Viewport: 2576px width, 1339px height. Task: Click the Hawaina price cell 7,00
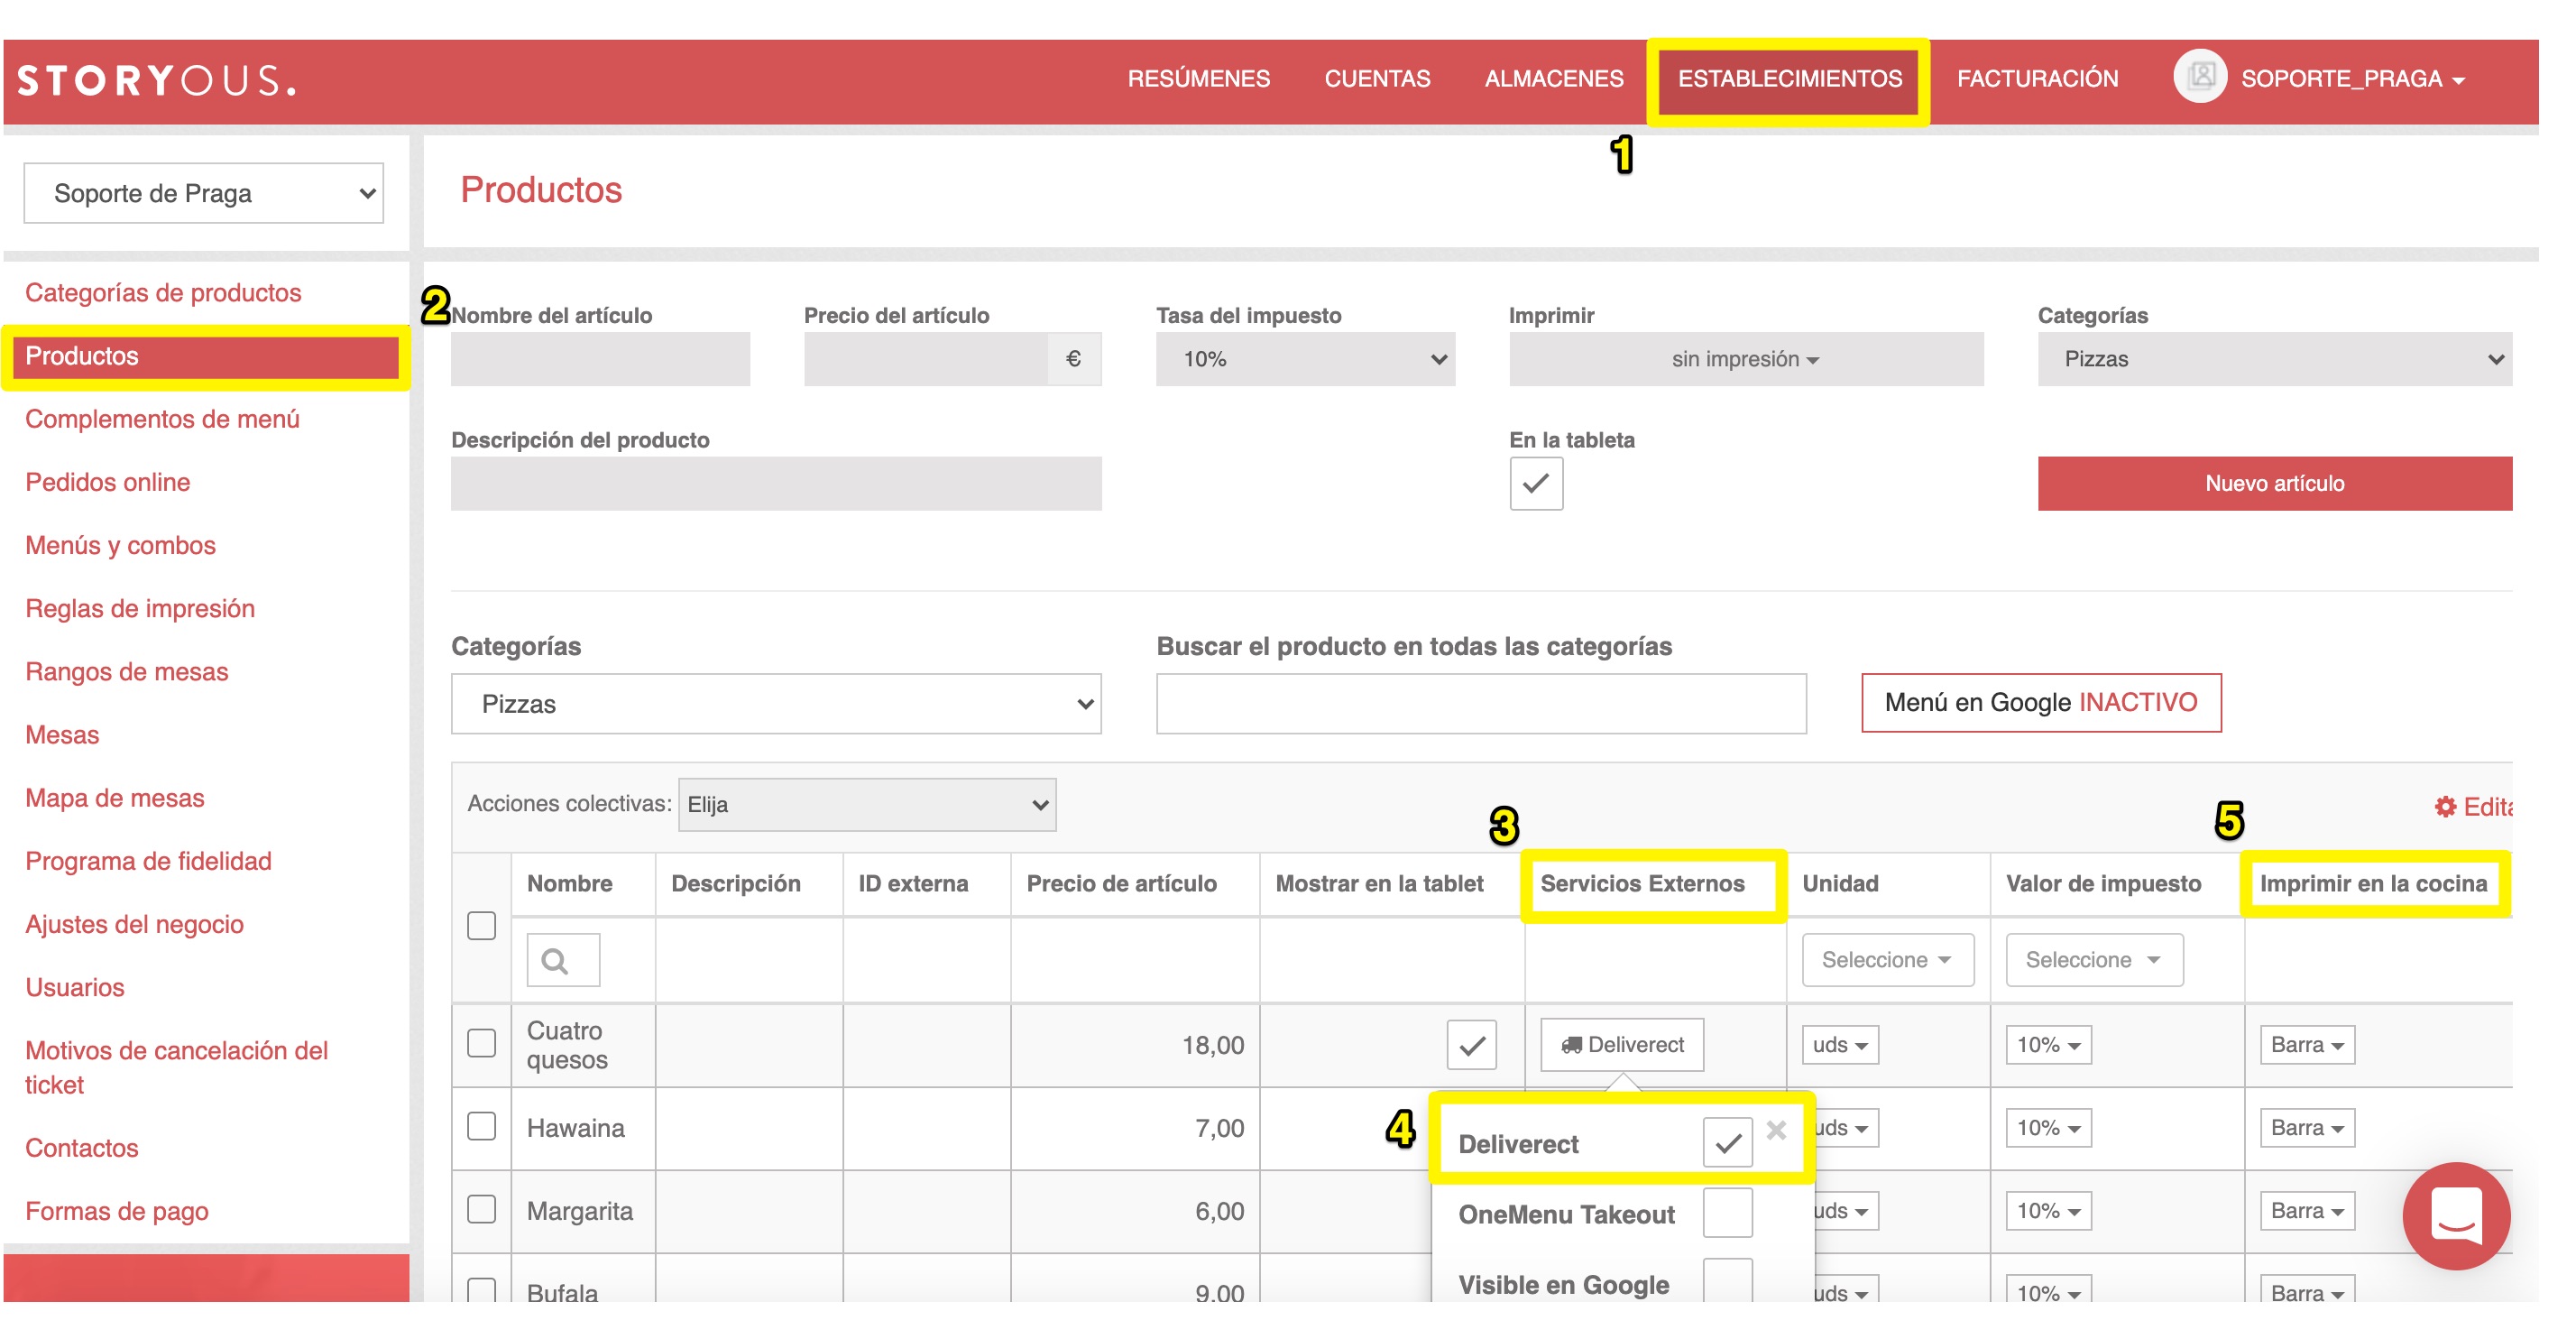(x=1135, y=1128)
